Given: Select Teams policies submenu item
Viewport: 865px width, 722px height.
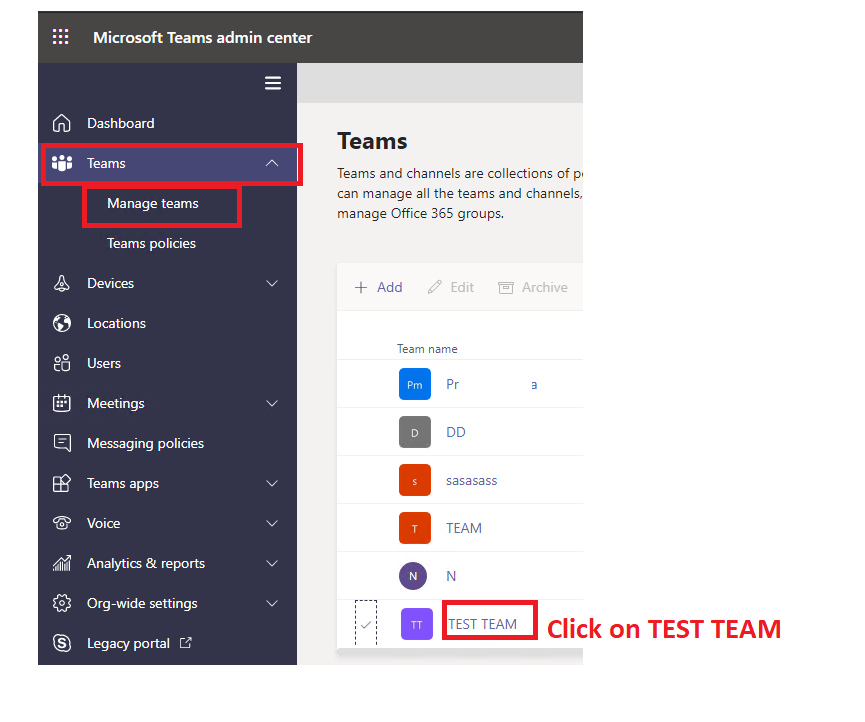Looking at the screenshot, I should [151, 243].
